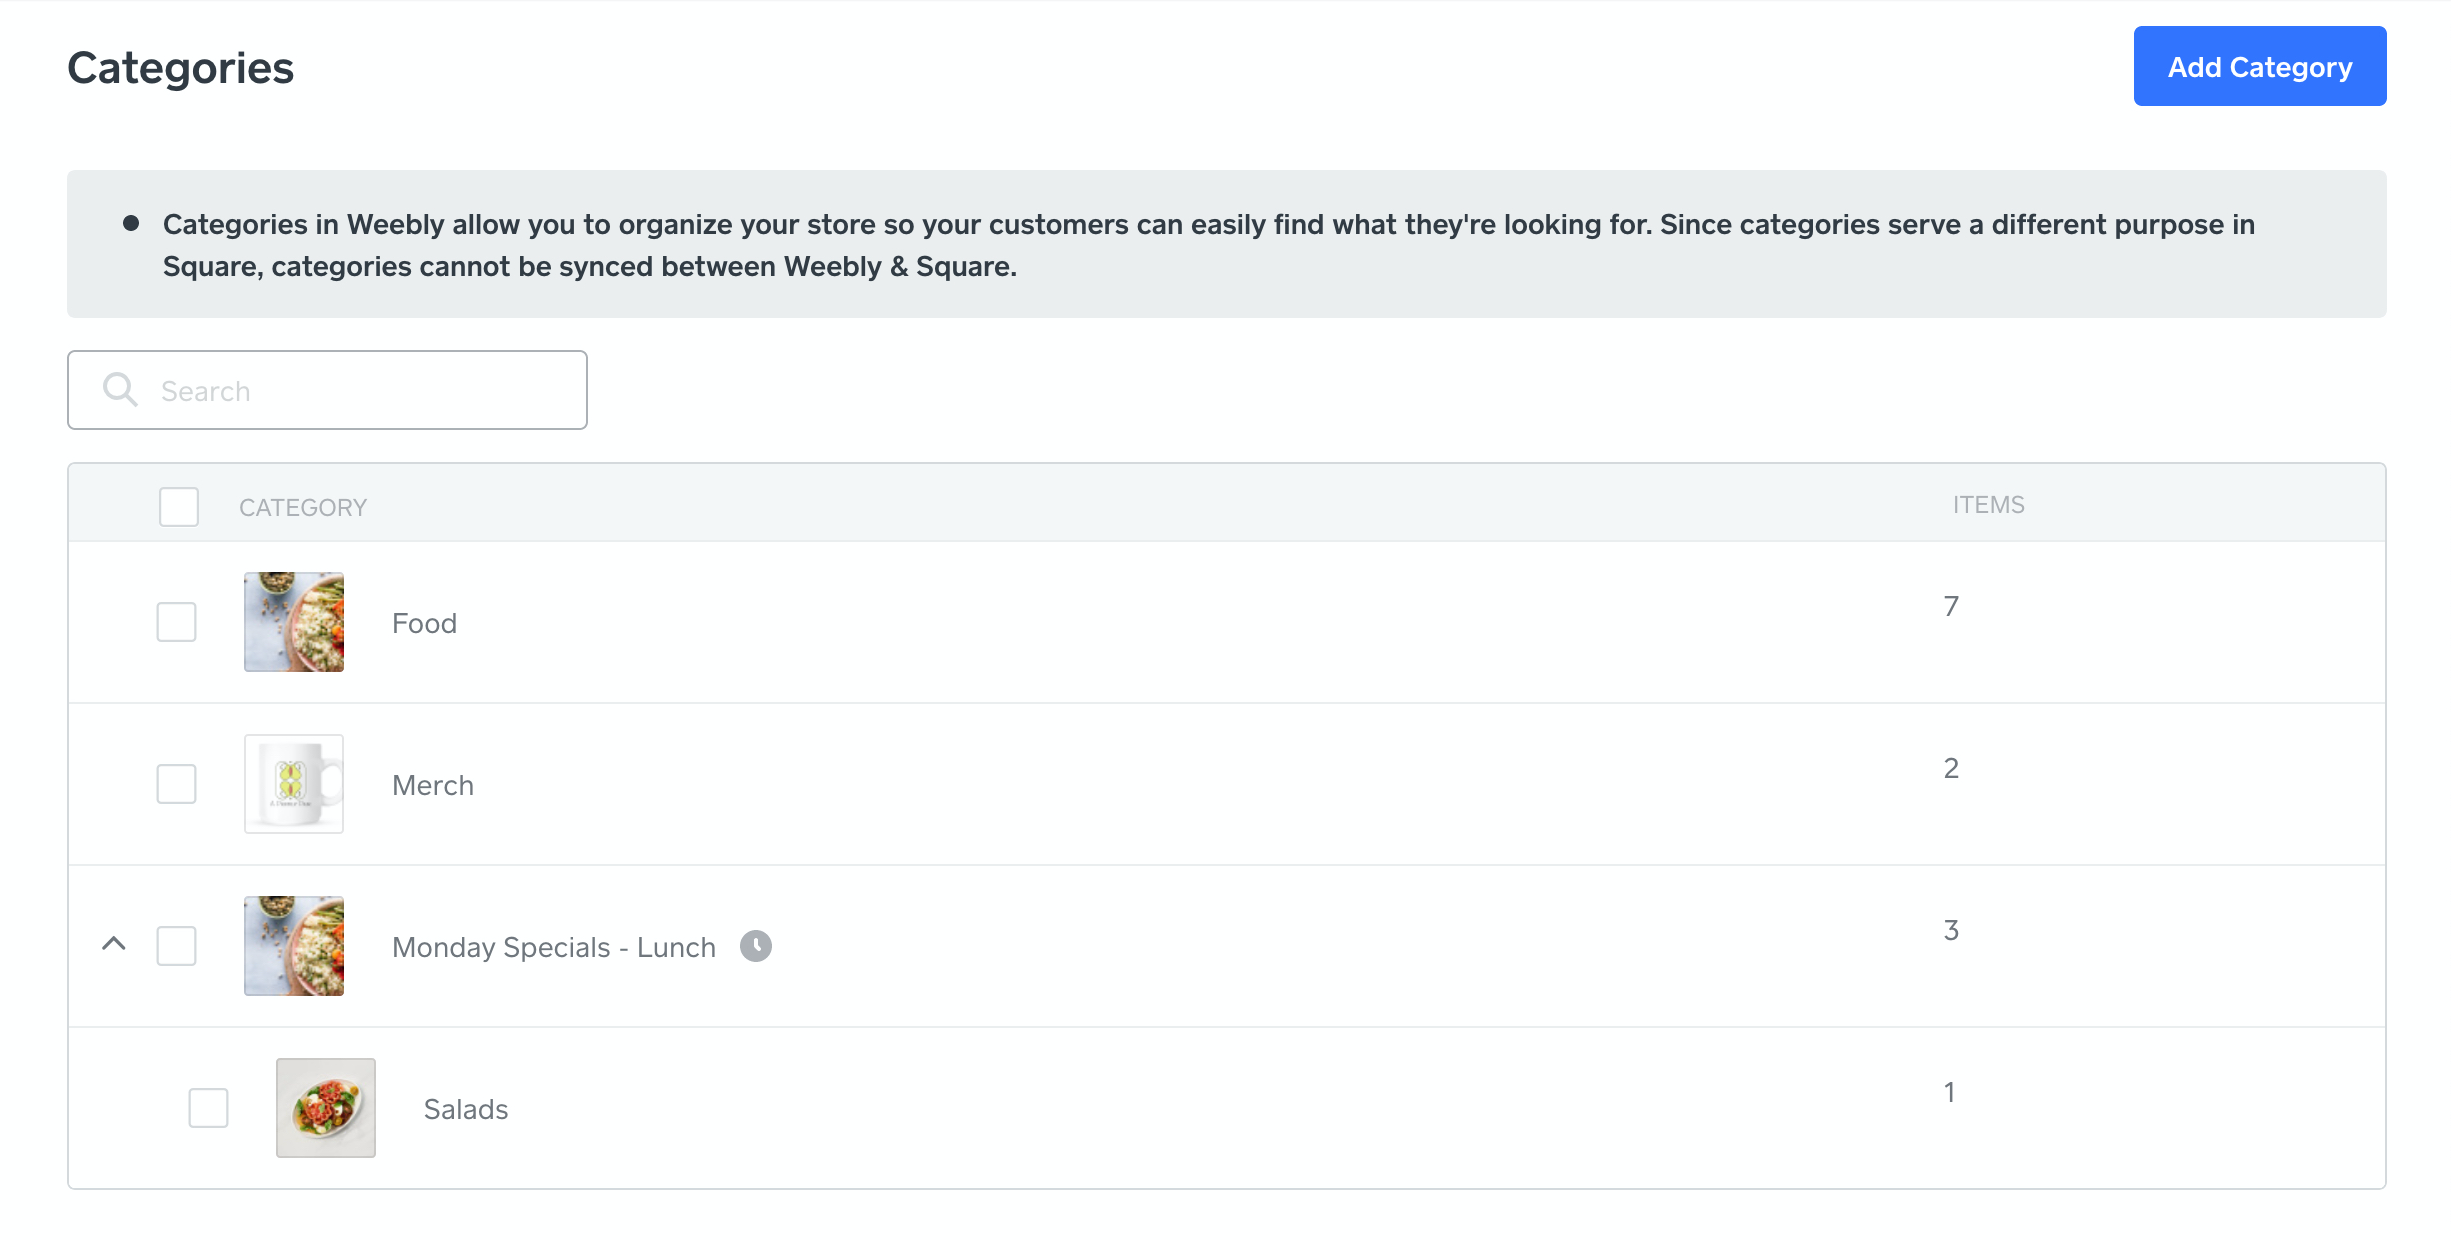Click the clock schedule icon beside Monday Specials

(756, 946)
